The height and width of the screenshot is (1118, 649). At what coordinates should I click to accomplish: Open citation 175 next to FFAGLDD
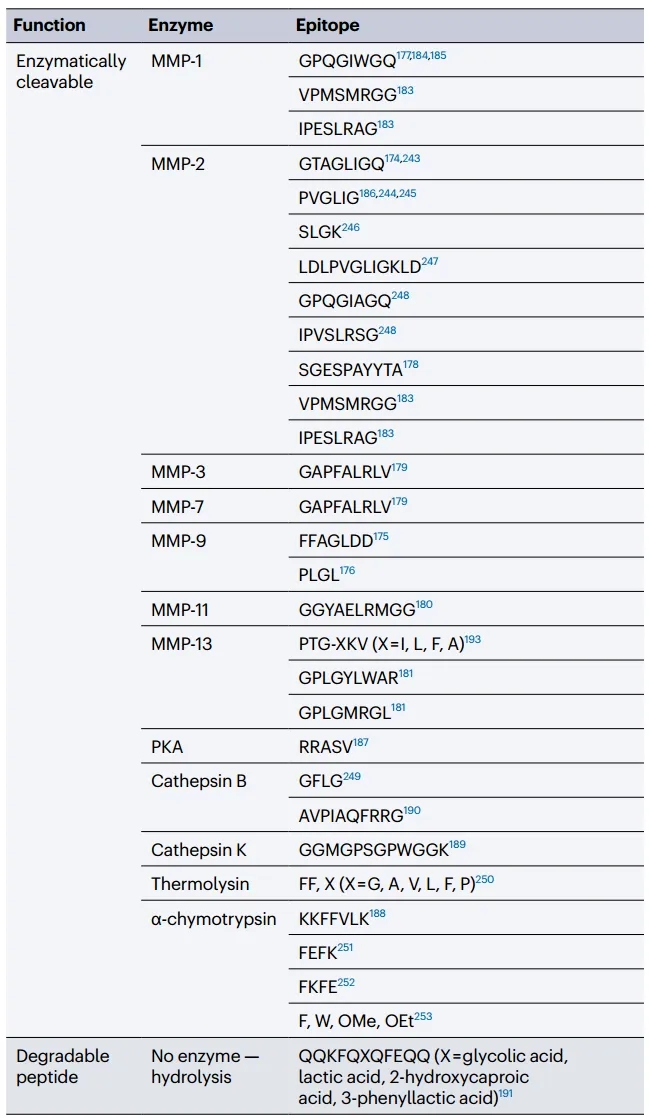(x=381, y=536)
